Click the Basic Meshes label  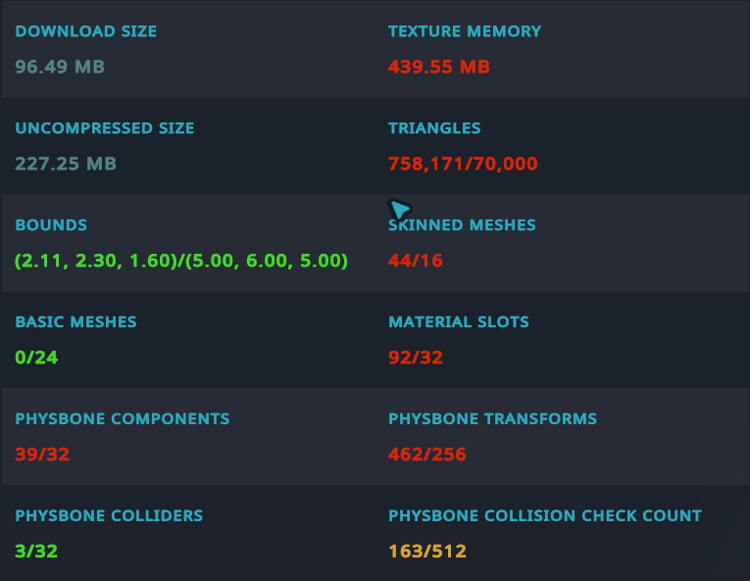click(76, 322)
